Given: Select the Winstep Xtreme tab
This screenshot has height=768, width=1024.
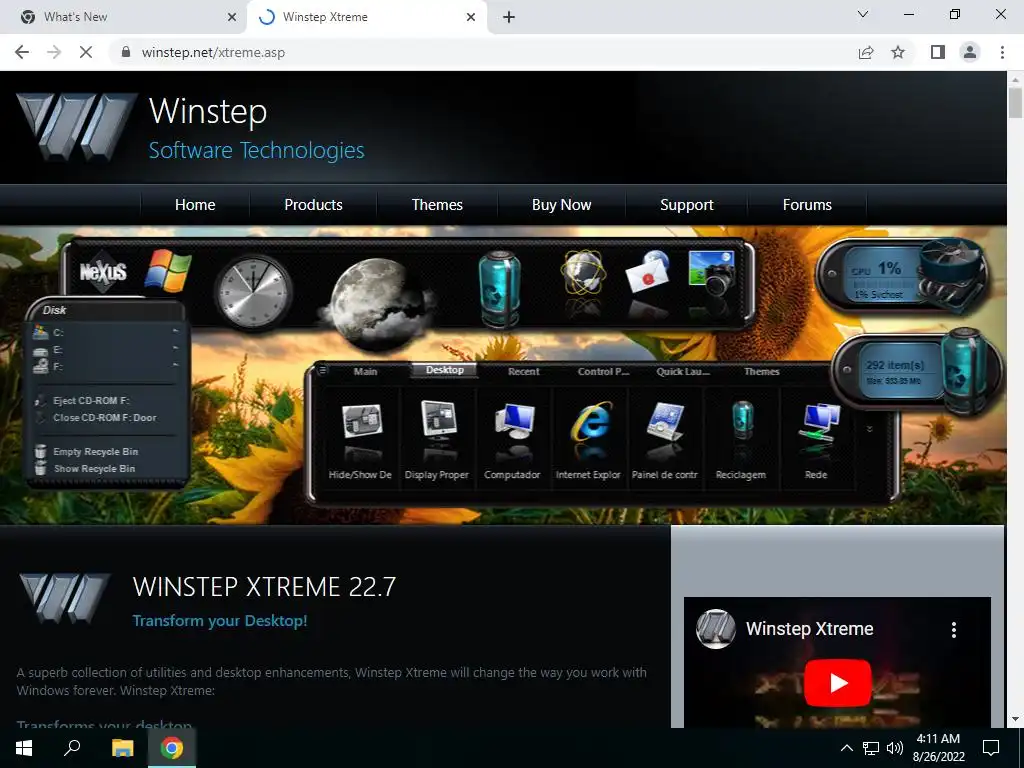Looking at the screenshot, I should [366, 17].
